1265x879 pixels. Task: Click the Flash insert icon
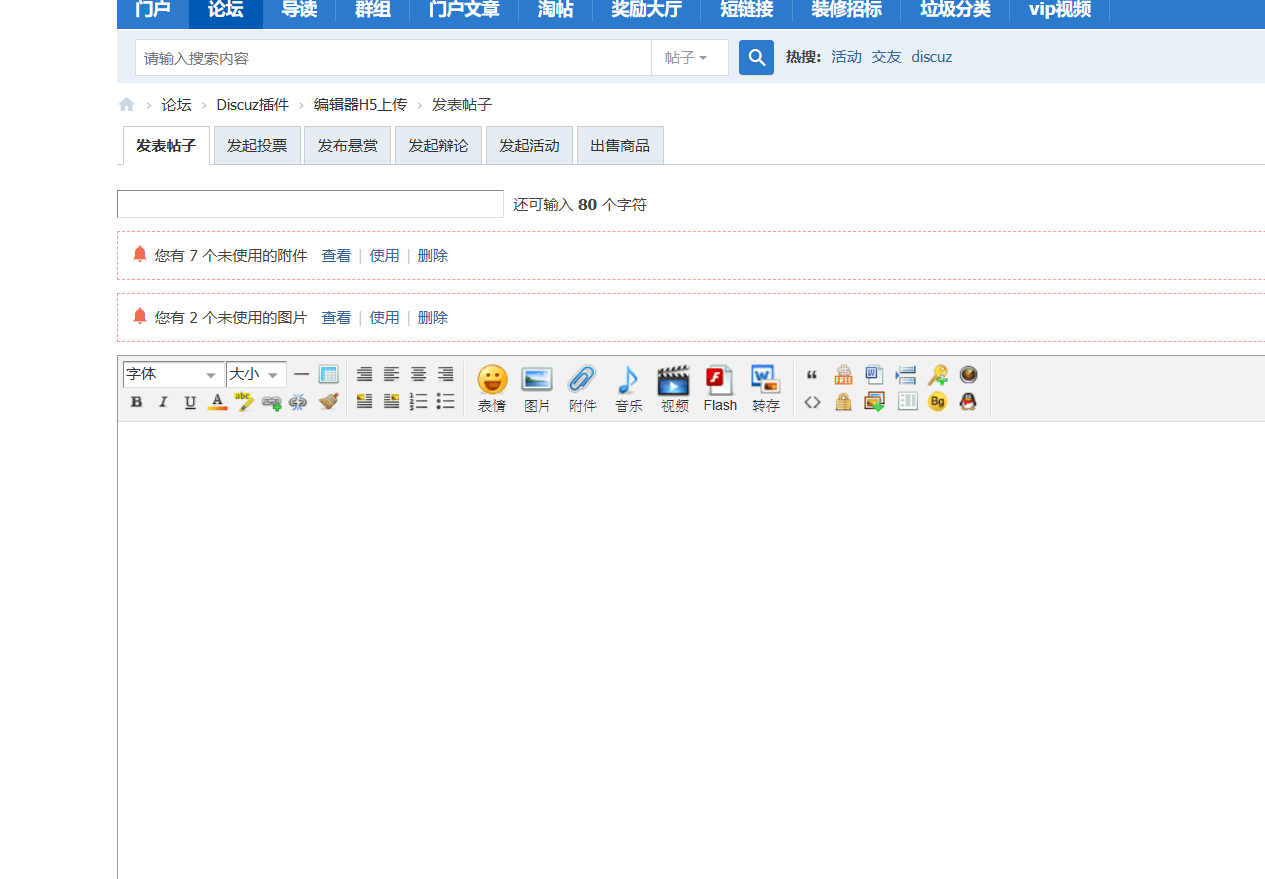pyautogui.click(x=720, y=388)
